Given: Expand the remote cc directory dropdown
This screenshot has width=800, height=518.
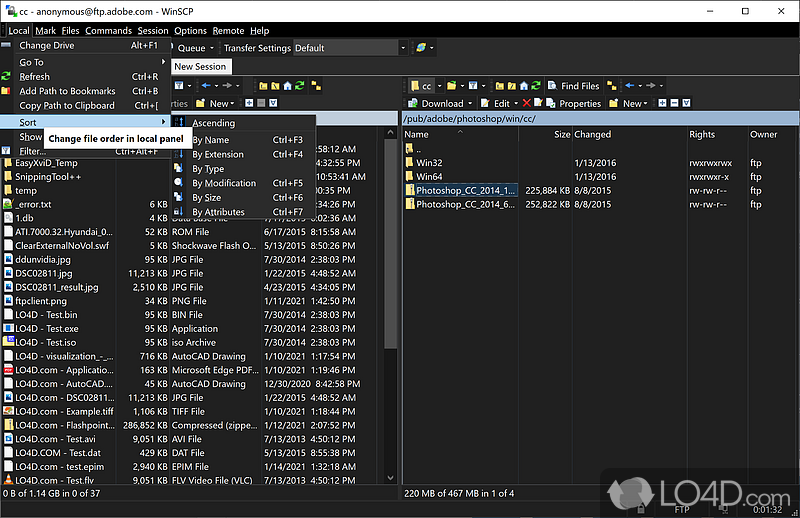Looking at the screenshot, I should 440,86.
